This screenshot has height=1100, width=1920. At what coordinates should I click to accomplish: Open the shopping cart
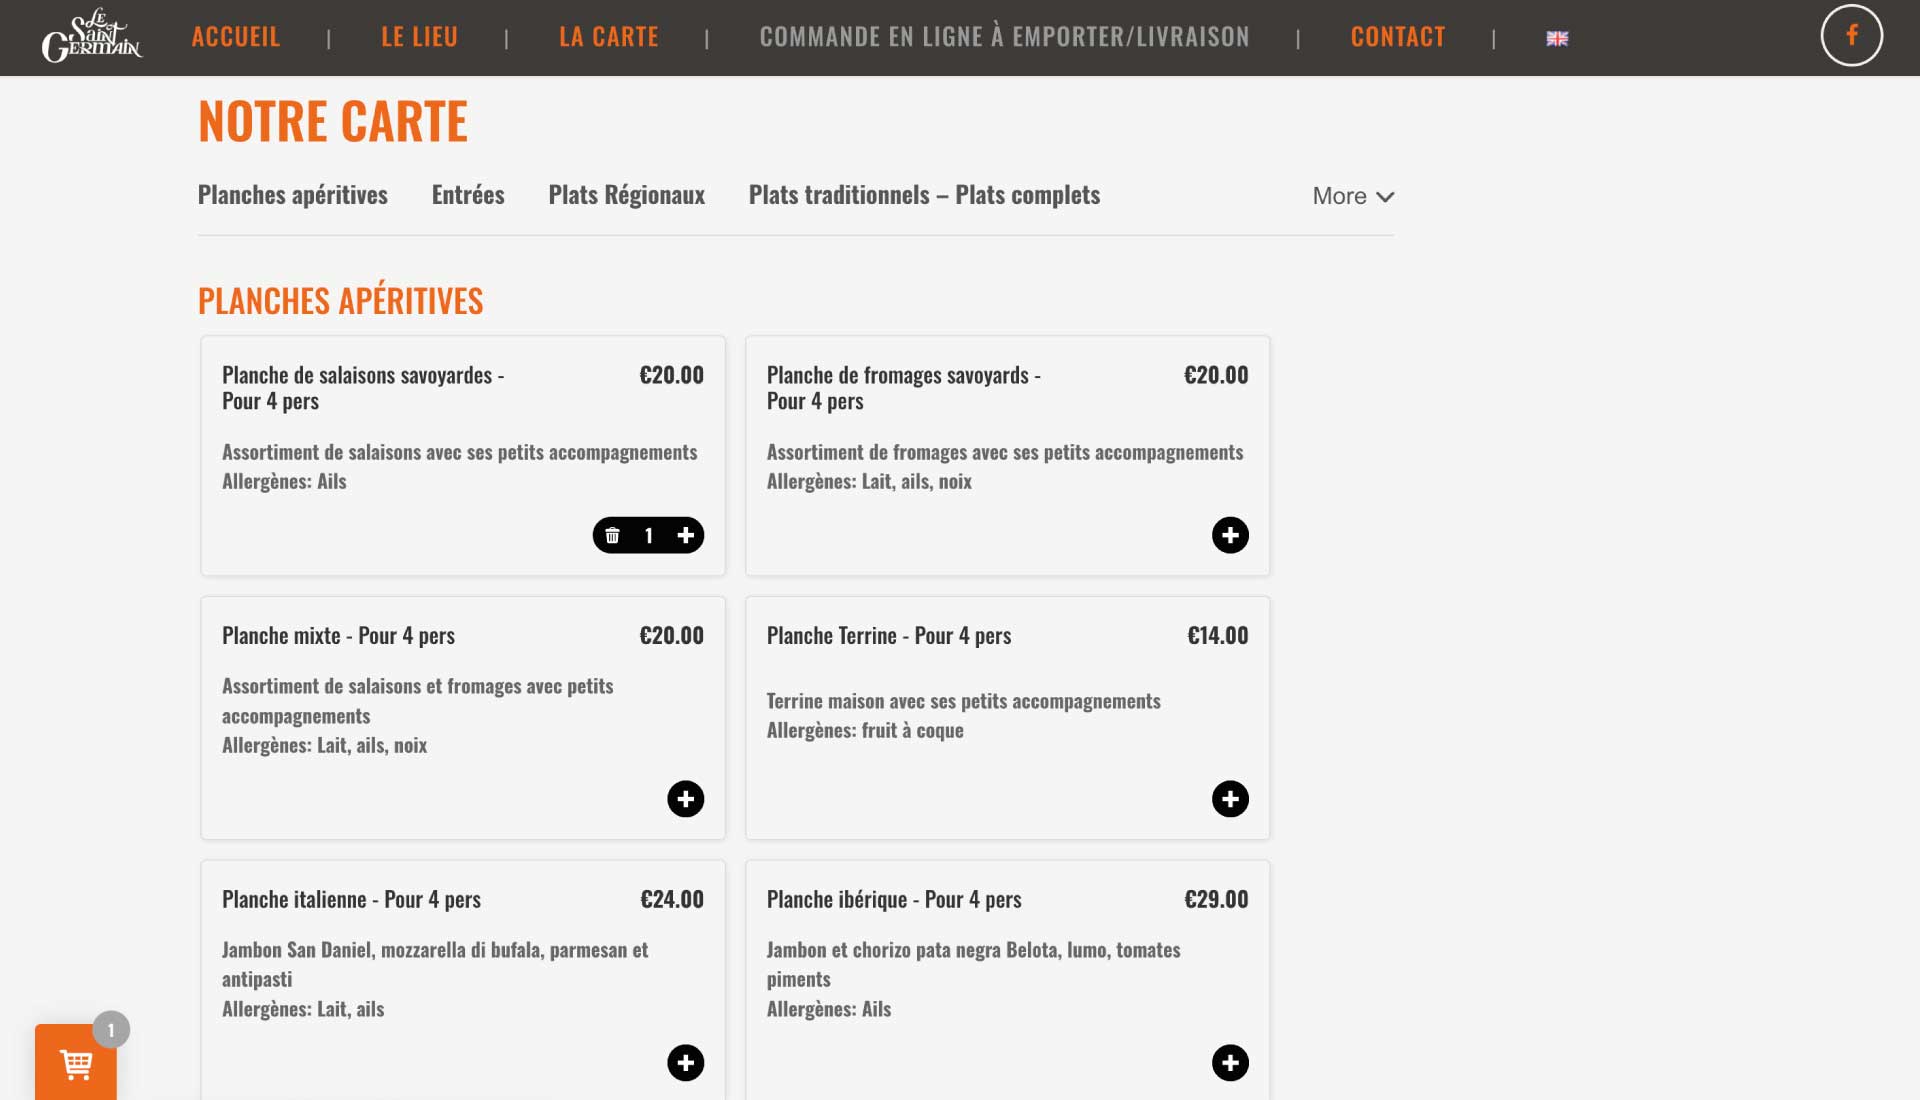(x=76, y=1063)
